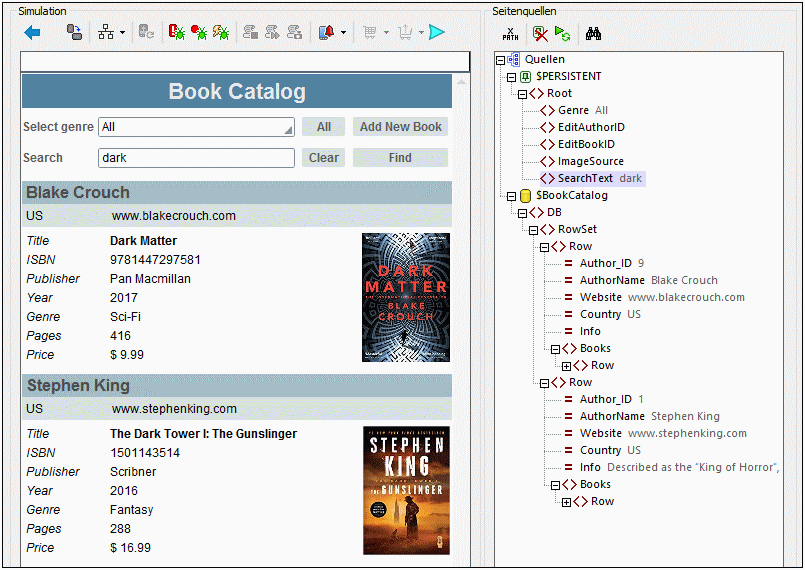Collapse the $PERSISTENT tree node
This screenshot has height=570, width=805.
pos(511,77)
